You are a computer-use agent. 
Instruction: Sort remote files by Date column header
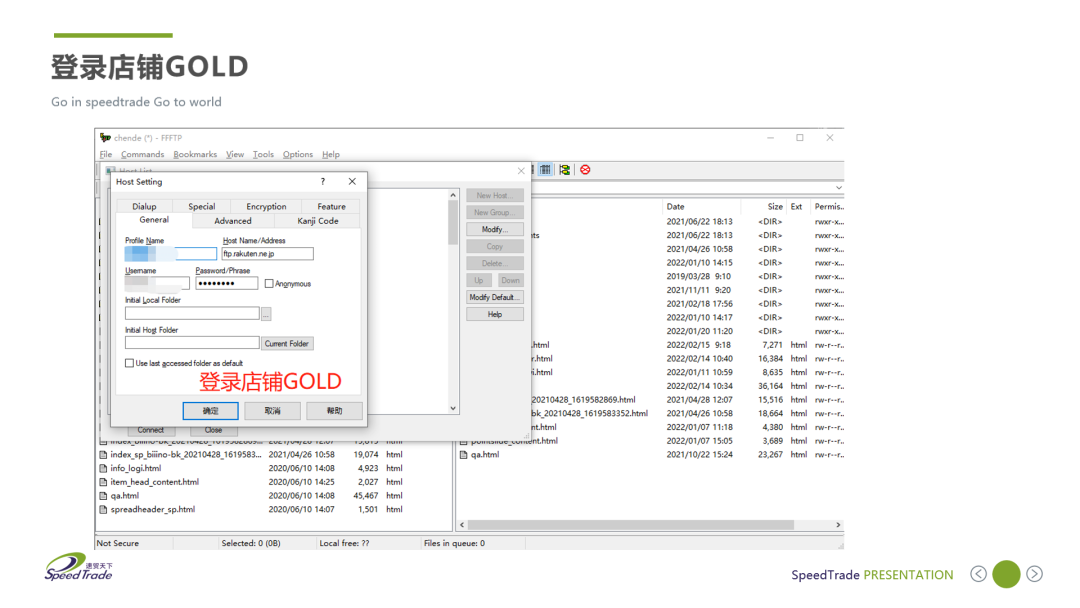point(701,207)
